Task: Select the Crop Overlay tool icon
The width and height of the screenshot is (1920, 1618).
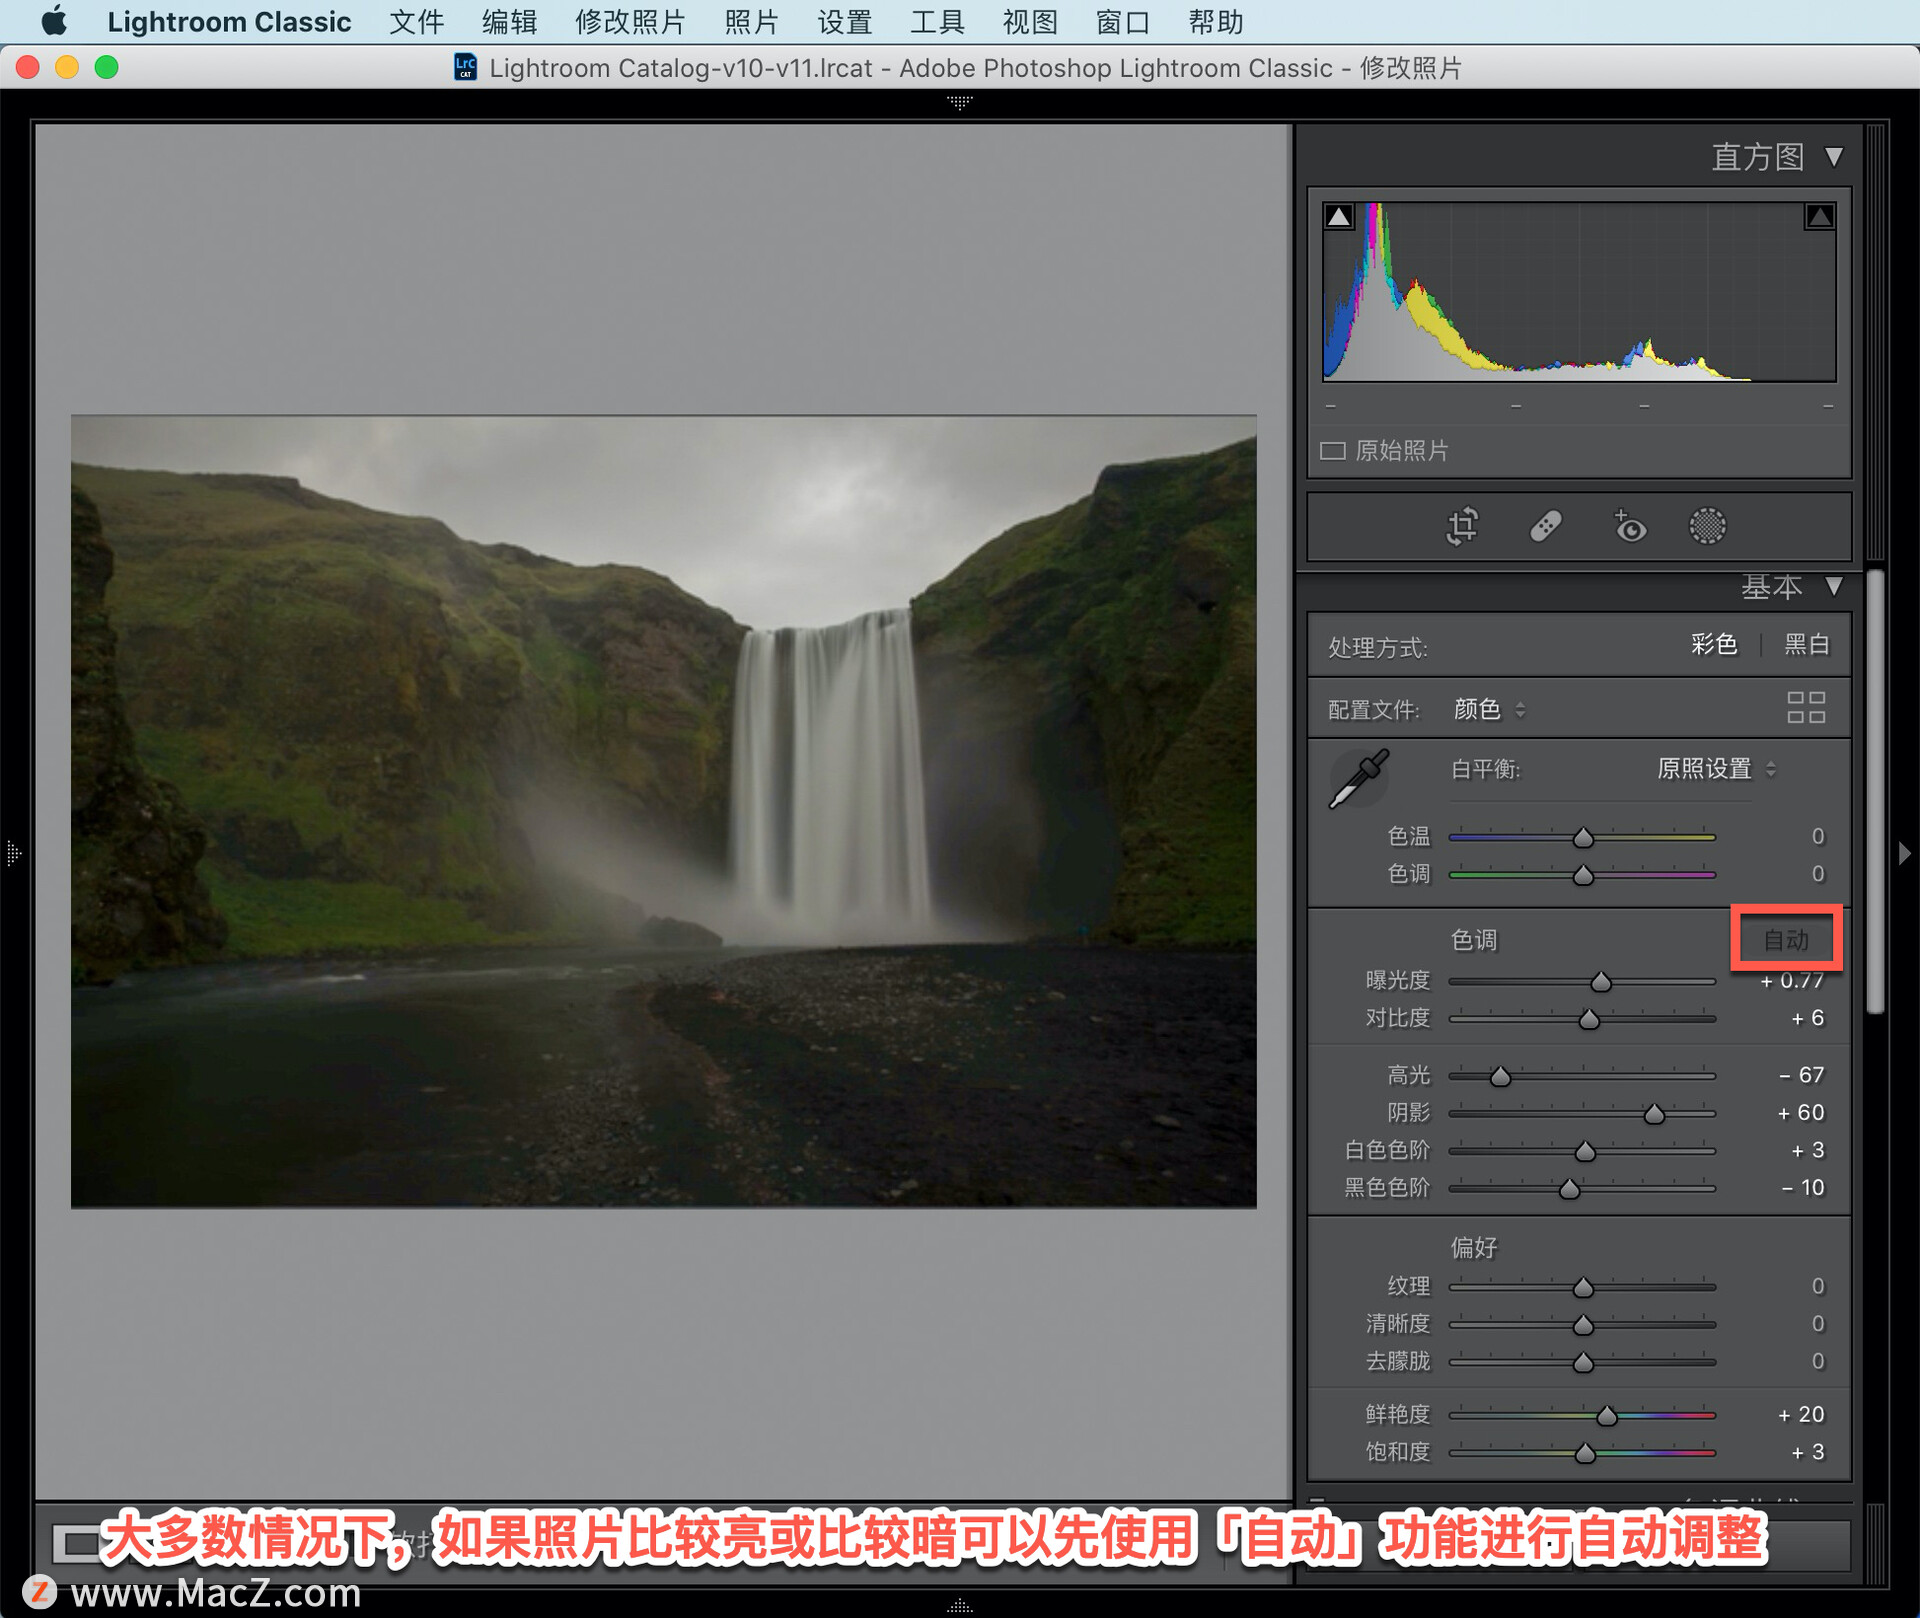Action: tap(1462, 526)
